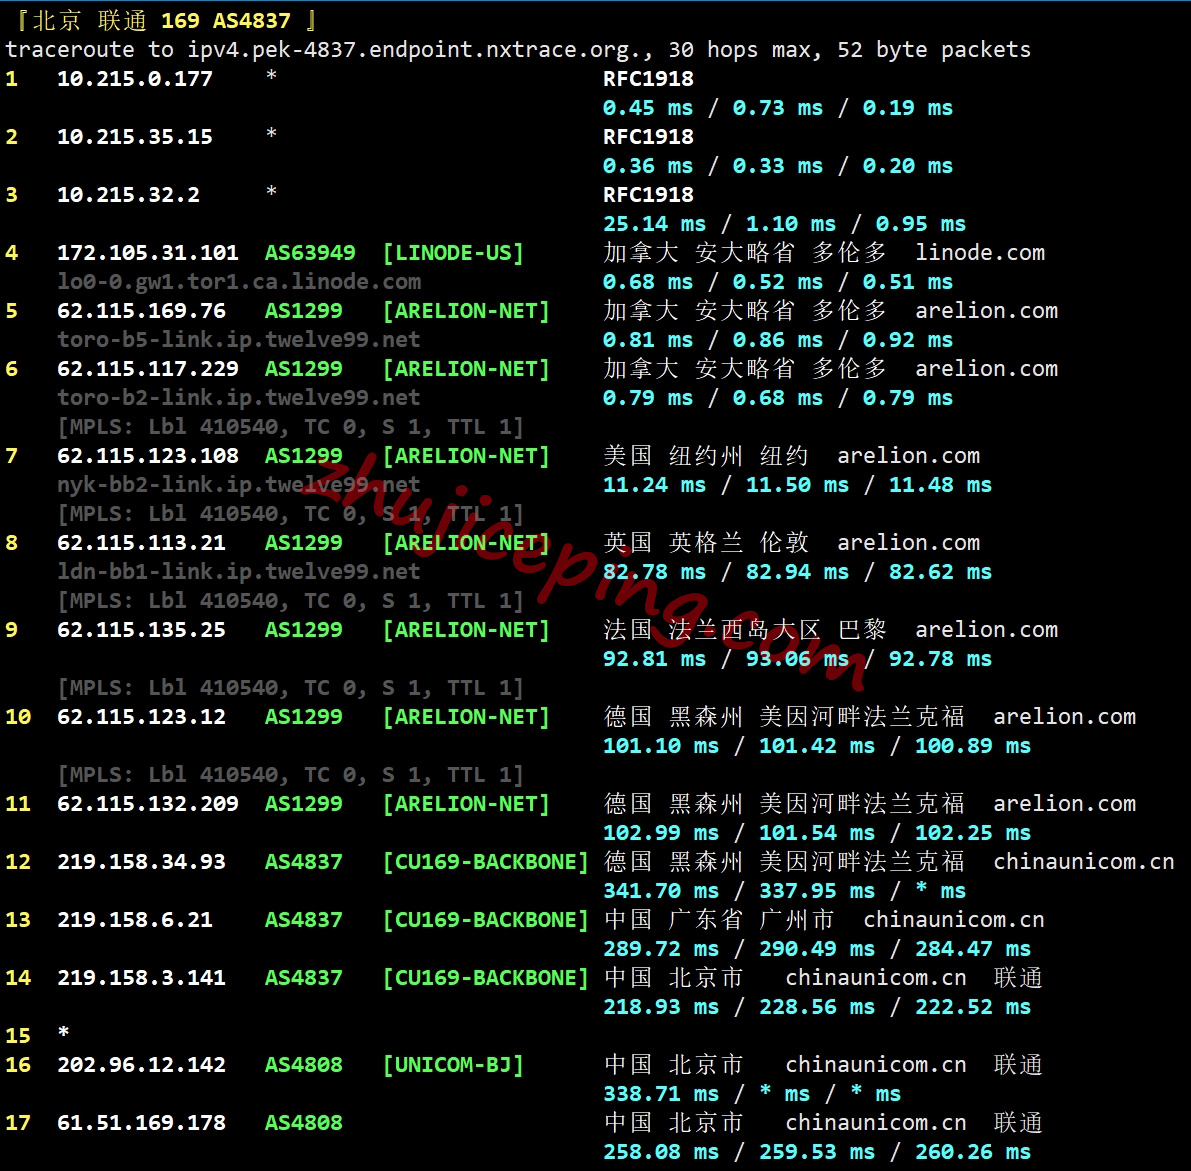Click the latency value 101.10 ms

tap(661, 746)
